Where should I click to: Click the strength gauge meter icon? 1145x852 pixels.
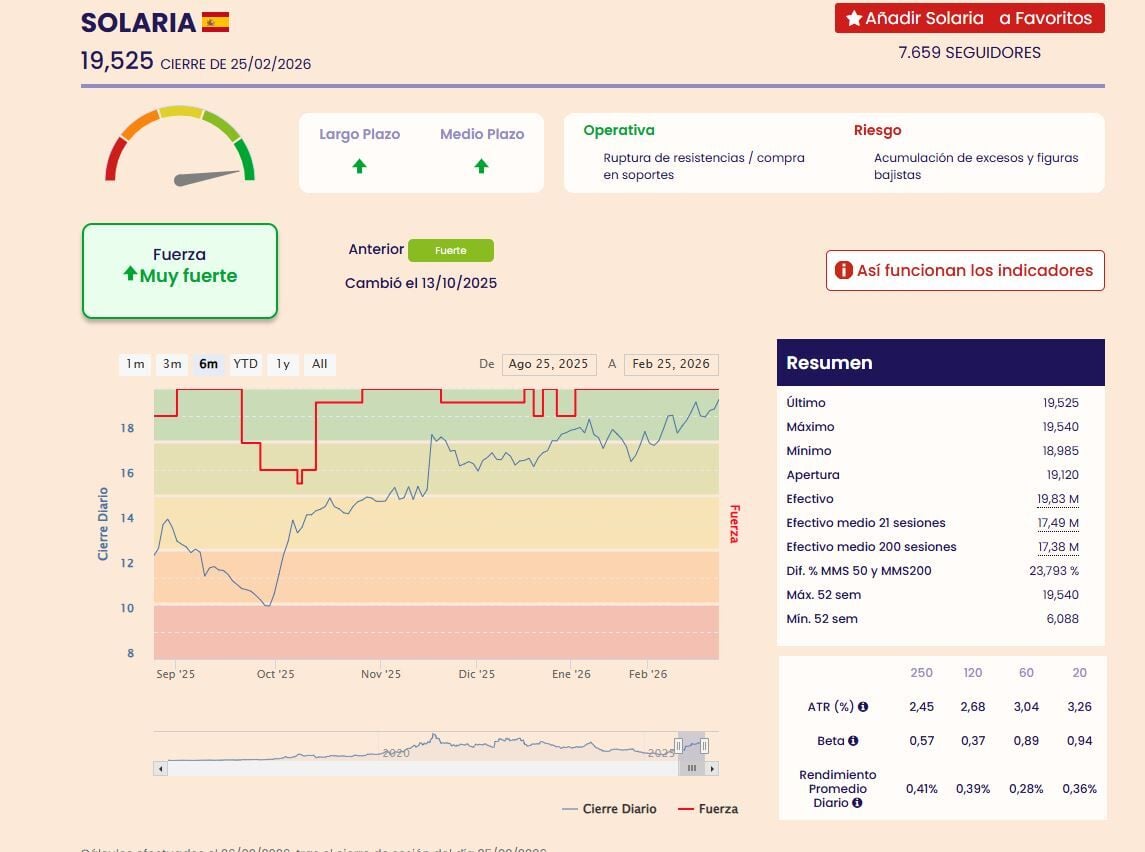pos(180,146)
